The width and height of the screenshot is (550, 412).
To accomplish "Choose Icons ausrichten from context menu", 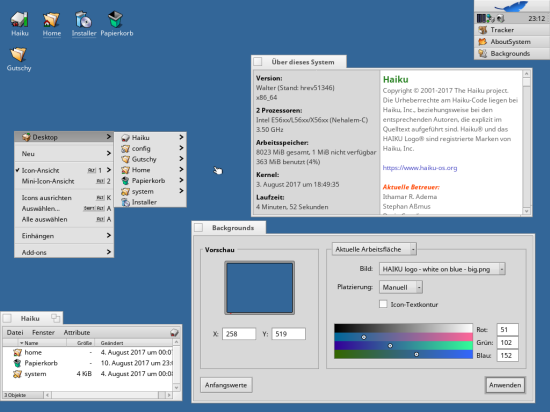I will click(64, 198).
